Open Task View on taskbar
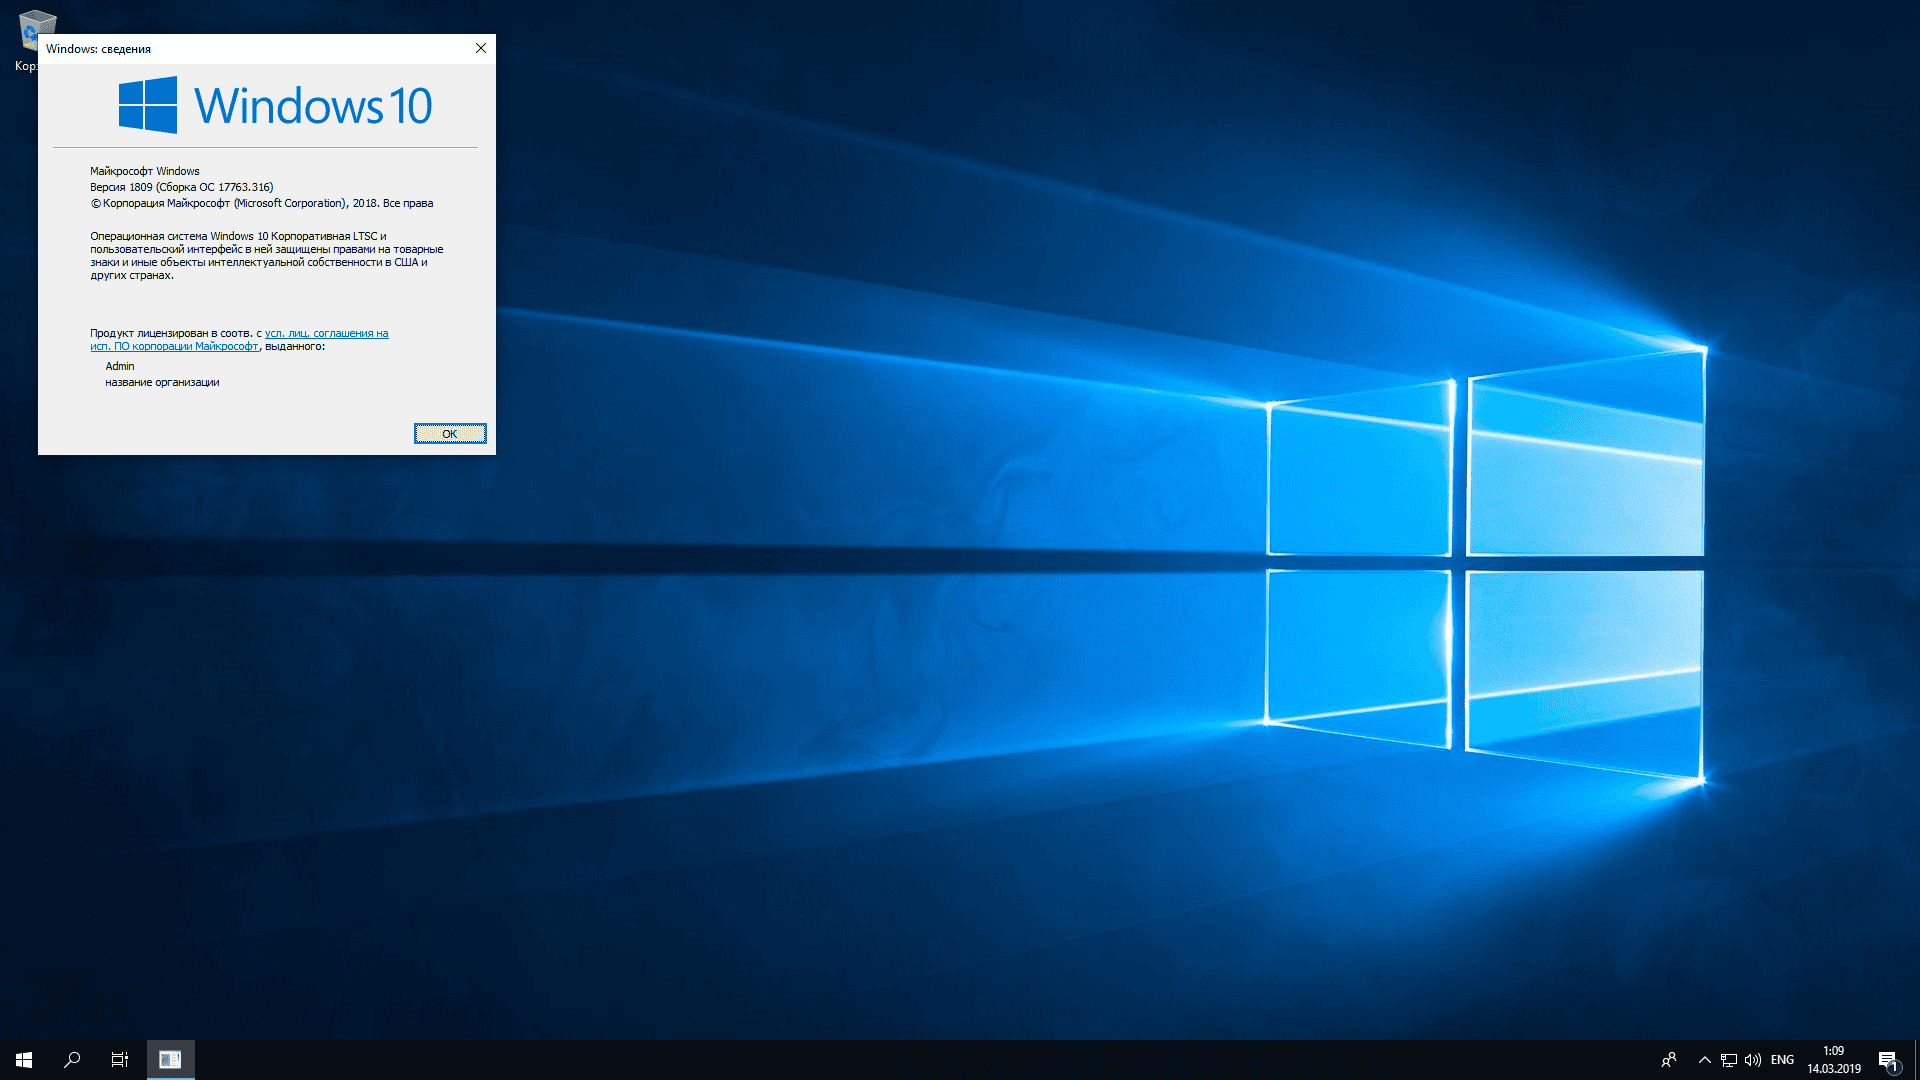Screen dimensions: 1920x1080 [x=120, y=1060]
